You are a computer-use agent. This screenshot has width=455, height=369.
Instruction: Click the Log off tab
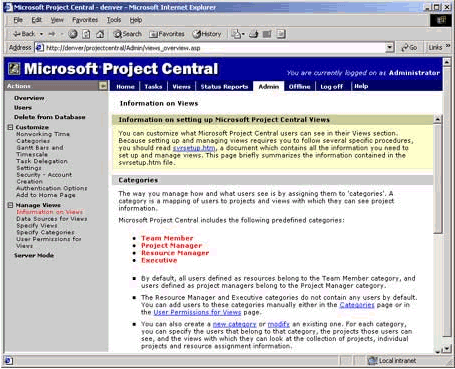click(331, 87)
